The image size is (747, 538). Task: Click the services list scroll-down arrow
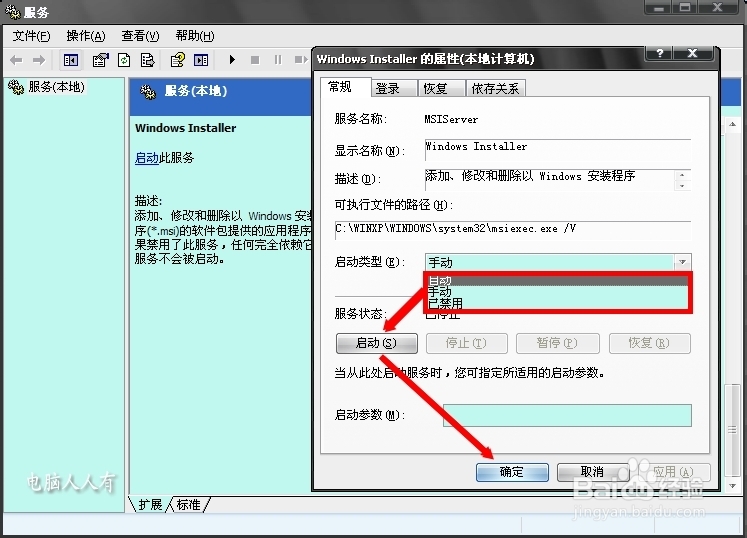pyautogui.click(x=733, y=486)
